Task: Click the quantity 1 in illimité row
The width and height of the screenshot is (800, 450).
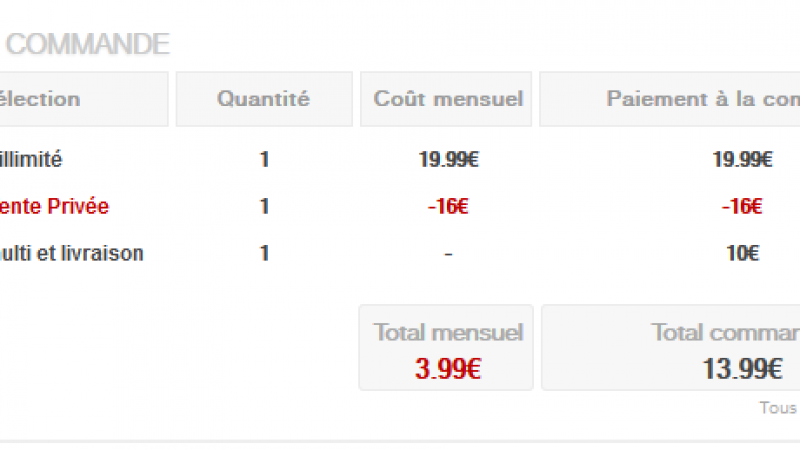Action: click(x=264, y=159)
